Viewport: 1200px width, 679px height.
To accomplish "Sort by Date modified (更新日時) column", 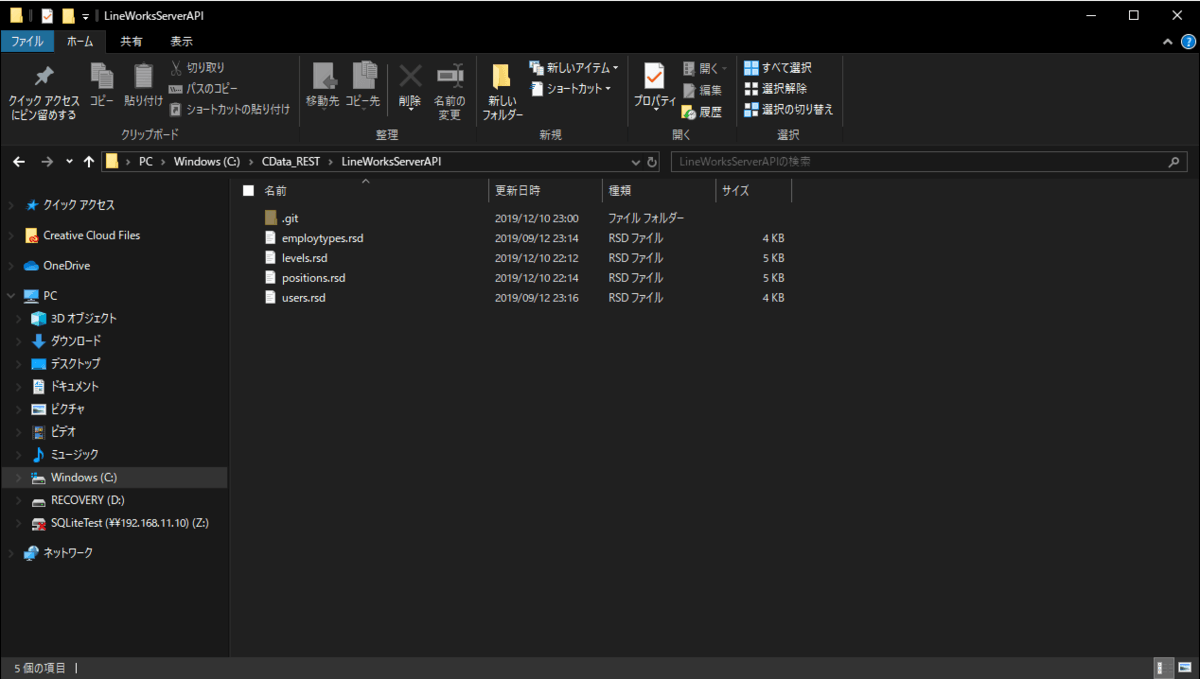I will coord(518,190).
